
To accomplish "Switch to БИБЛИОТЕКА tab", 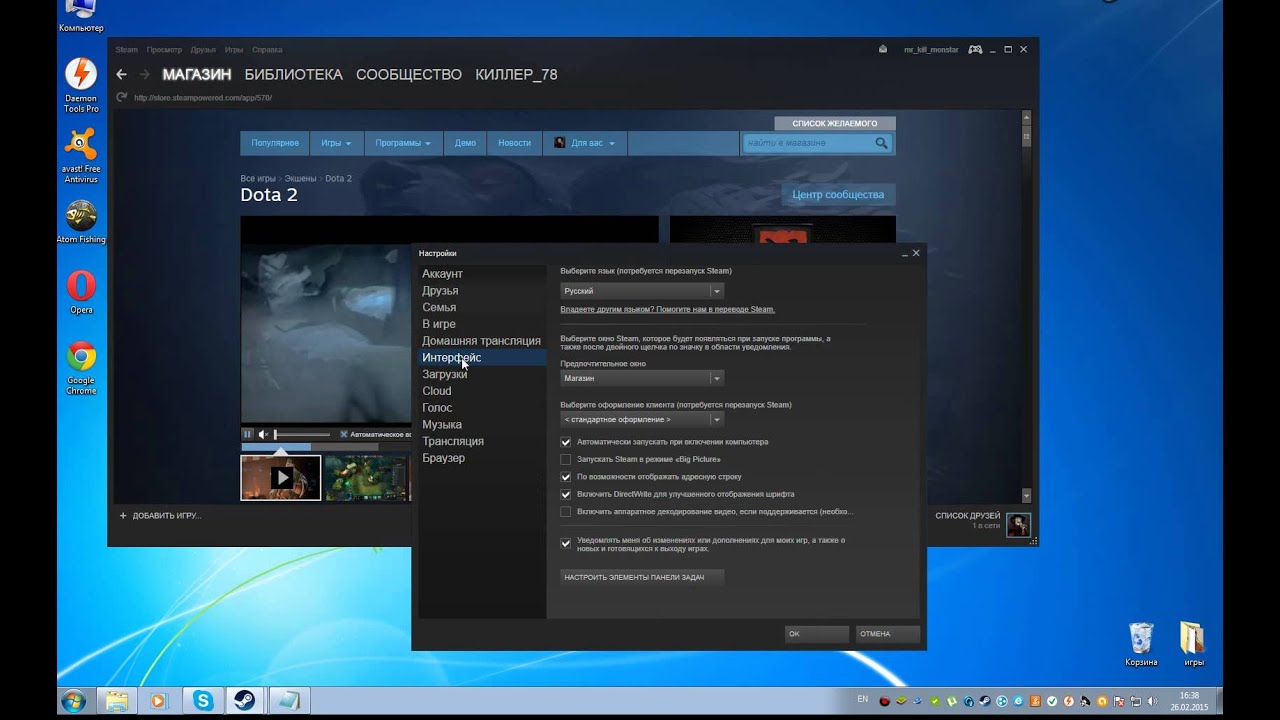I will tap(293, 74).
